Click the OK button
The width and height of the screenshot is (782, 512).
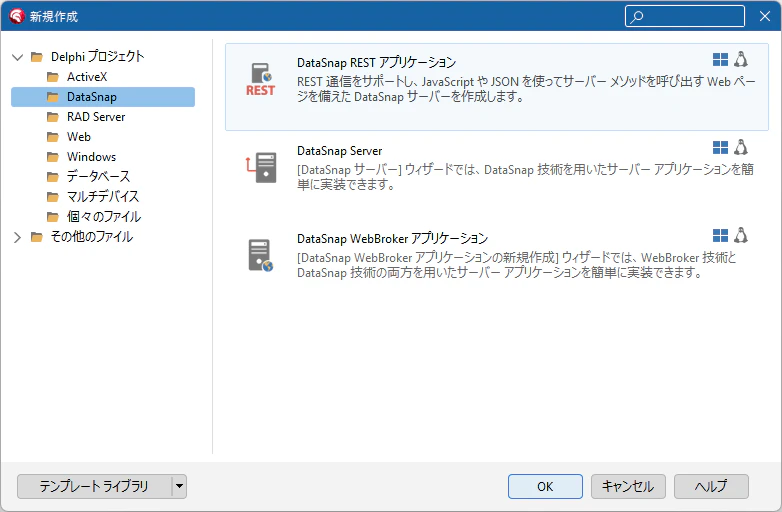545,486
